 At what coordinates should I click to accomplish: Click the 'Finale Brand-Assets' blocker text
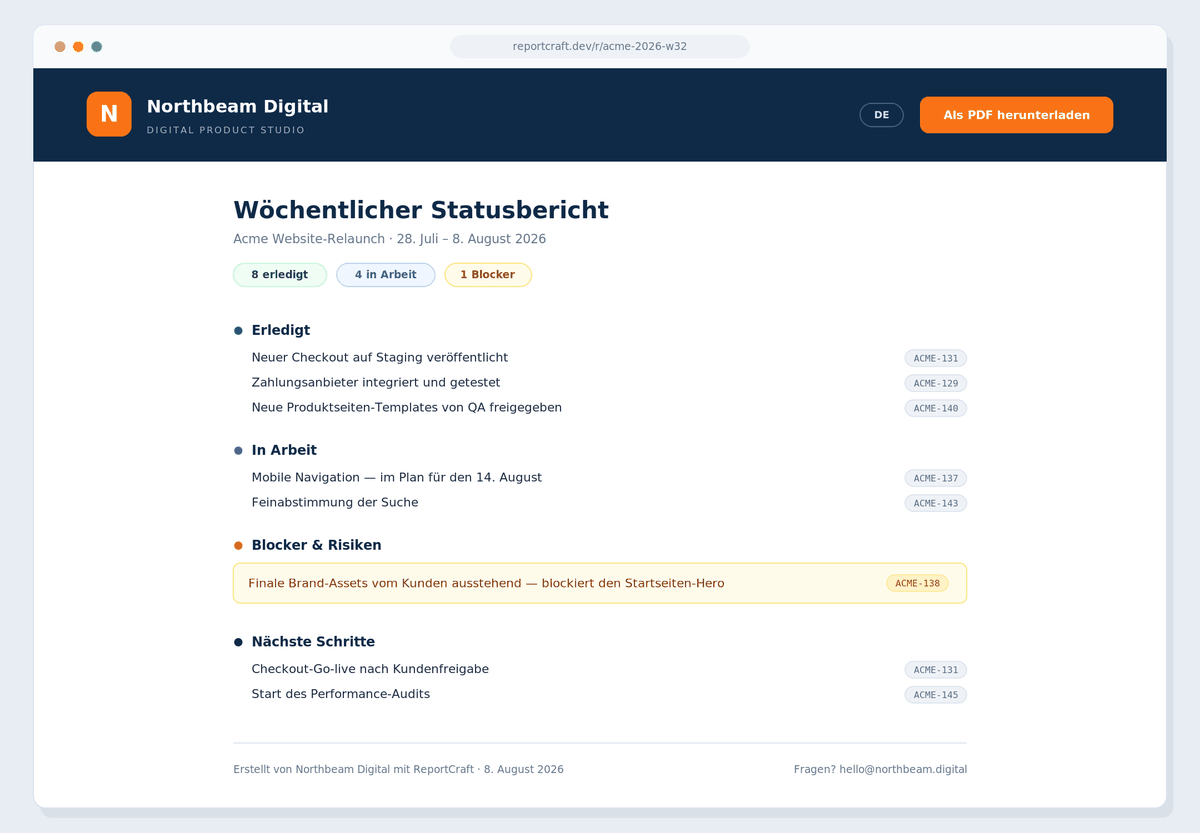coord(486,583)
